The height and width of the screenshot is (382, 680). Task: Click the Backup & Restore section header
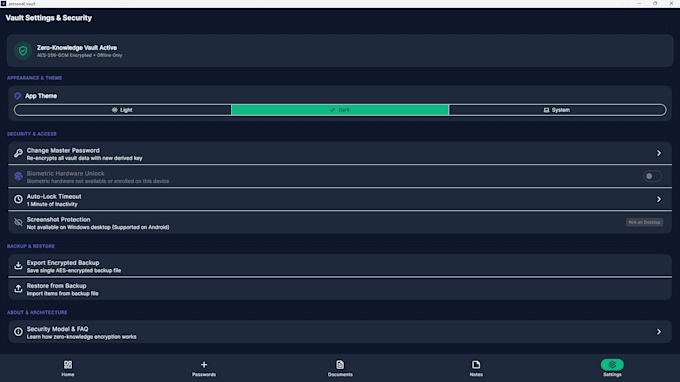31,246
